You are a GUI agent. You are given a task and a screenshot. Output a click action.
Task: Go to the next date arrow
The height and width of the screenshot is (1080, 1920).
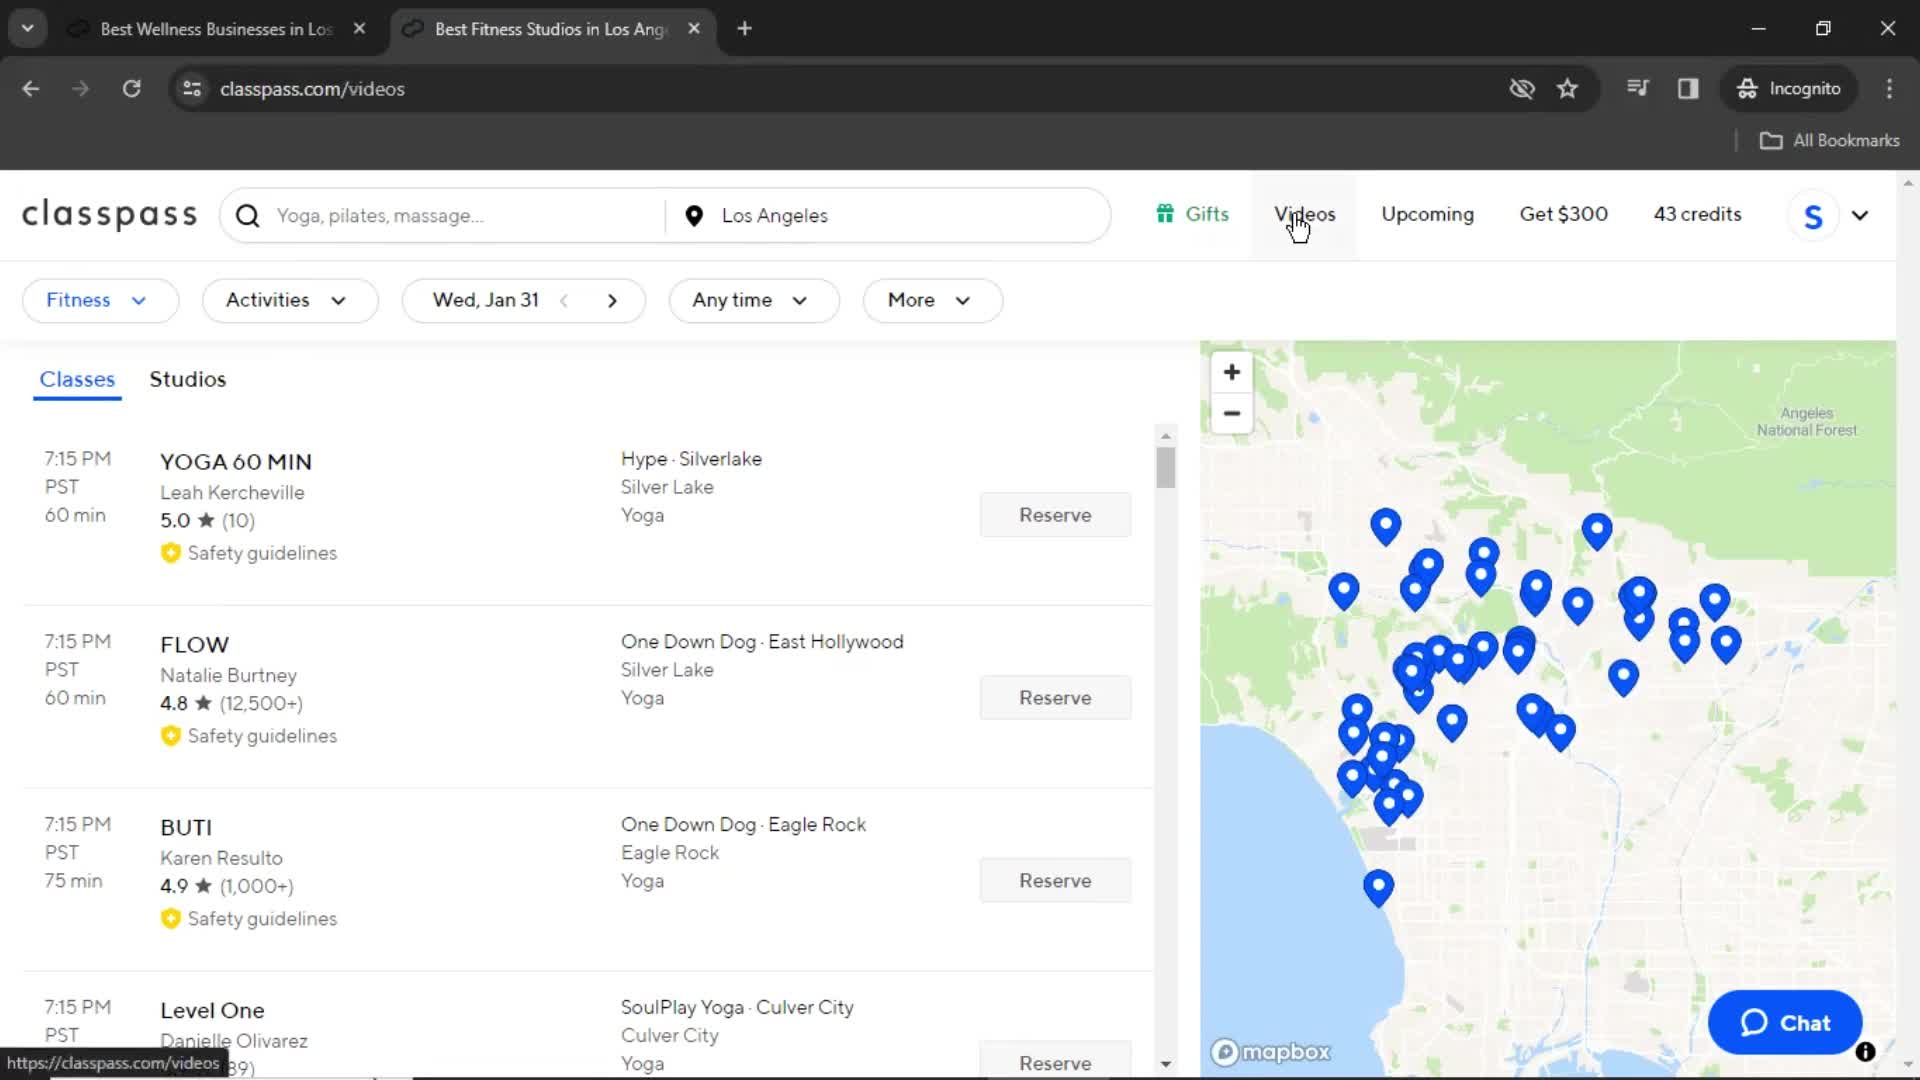point(612,301)
